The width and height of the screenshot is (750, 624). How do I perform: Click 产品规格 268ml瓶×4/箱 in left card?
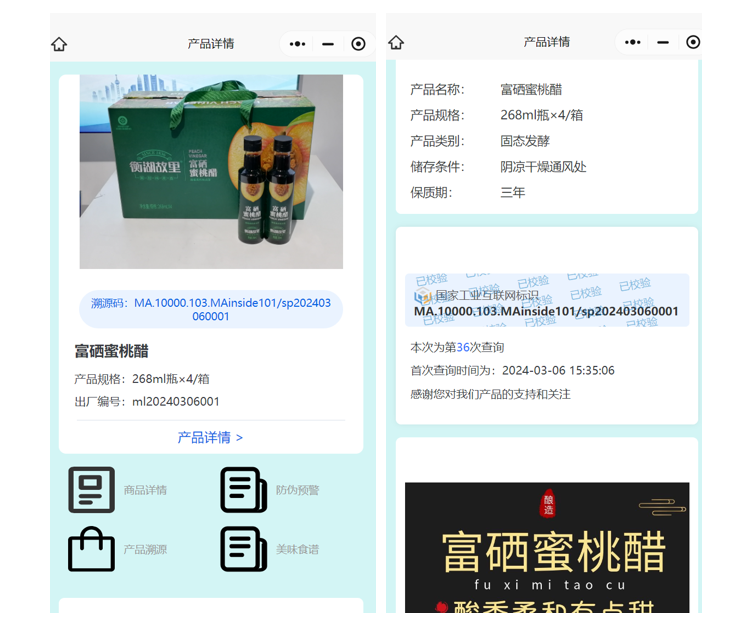pyautogui.click(x=142, y=379)
